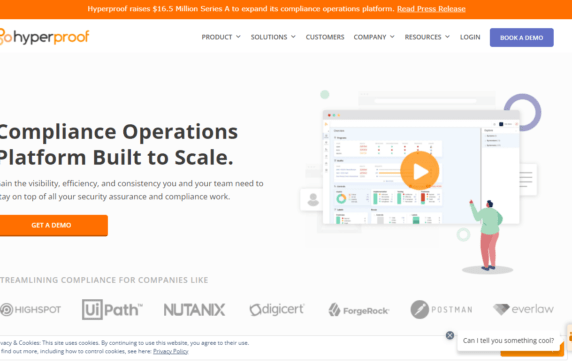Viewport: 572px width, 364px height.
Task: Open the Read Press Release link
Action: coord(431,9)
